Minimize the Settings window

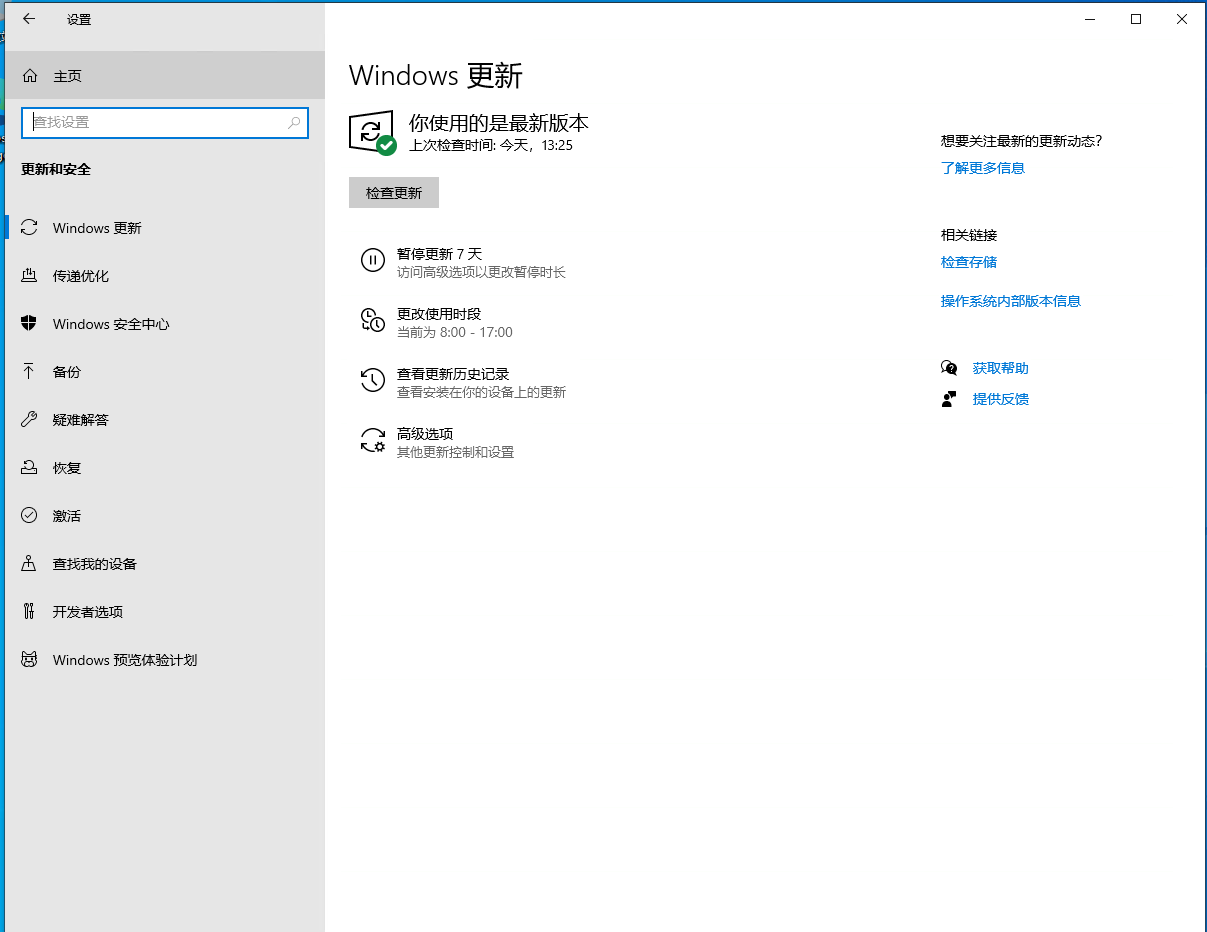click(1090, 19)
